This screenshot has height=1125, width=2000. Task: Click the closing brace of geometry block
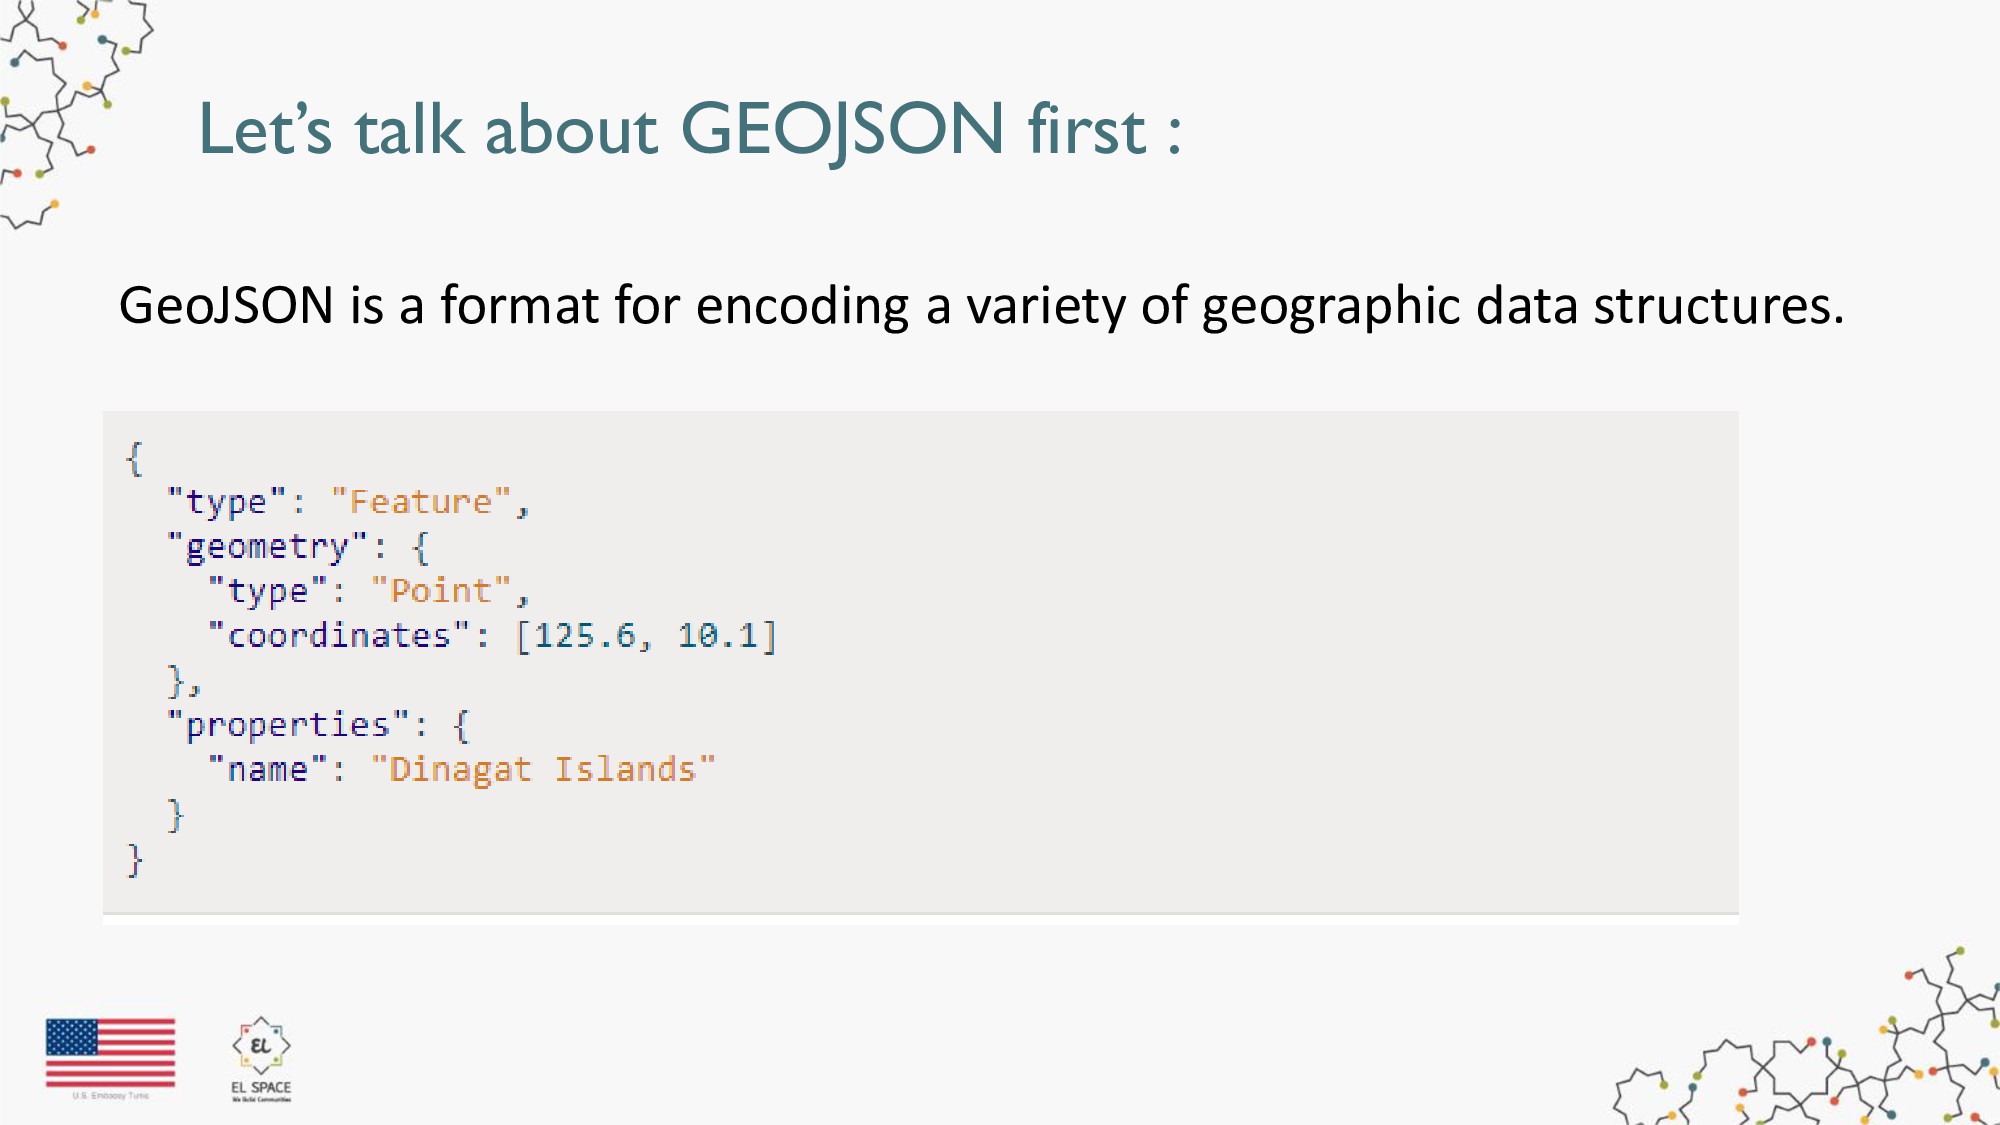[183, 681]
